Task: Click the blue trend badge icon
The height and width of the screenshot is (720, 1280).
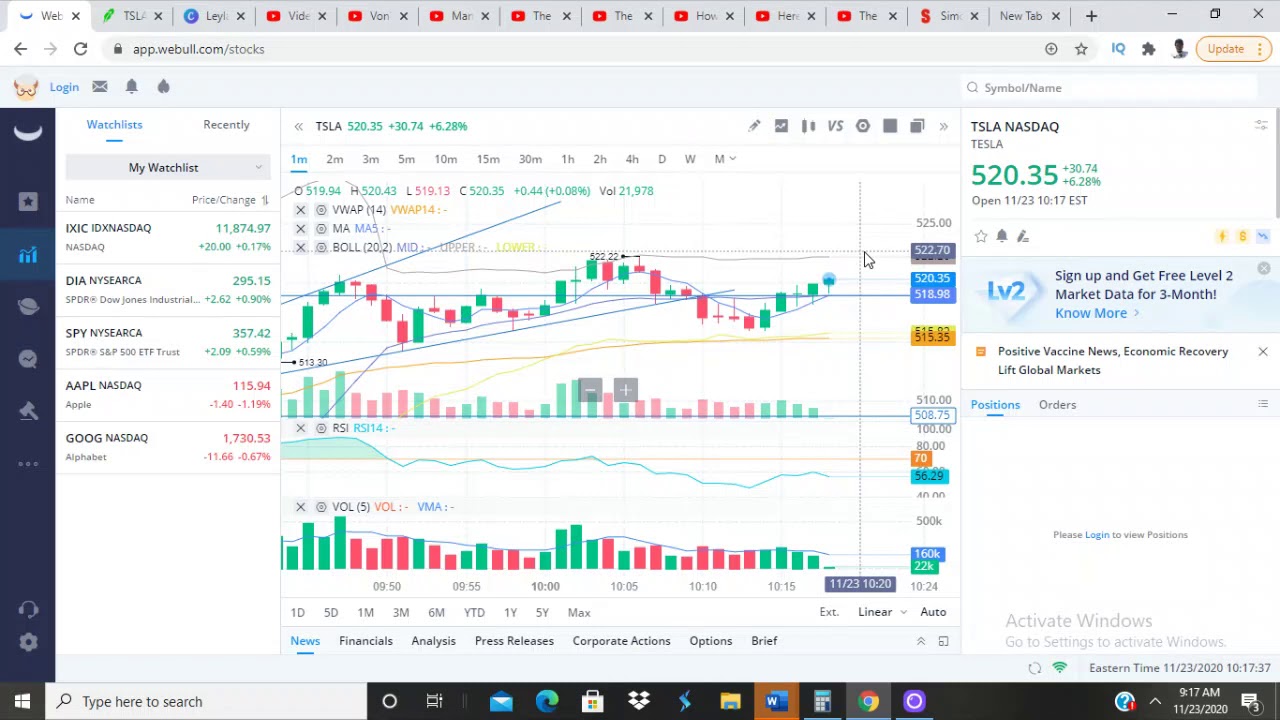Action: (x=1263, y=236)
